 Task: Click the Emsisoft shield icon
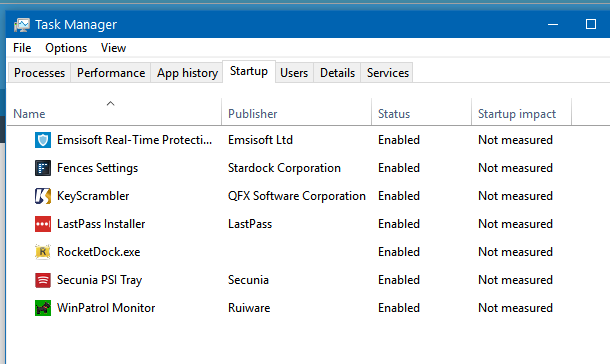(x=43, y=140)
